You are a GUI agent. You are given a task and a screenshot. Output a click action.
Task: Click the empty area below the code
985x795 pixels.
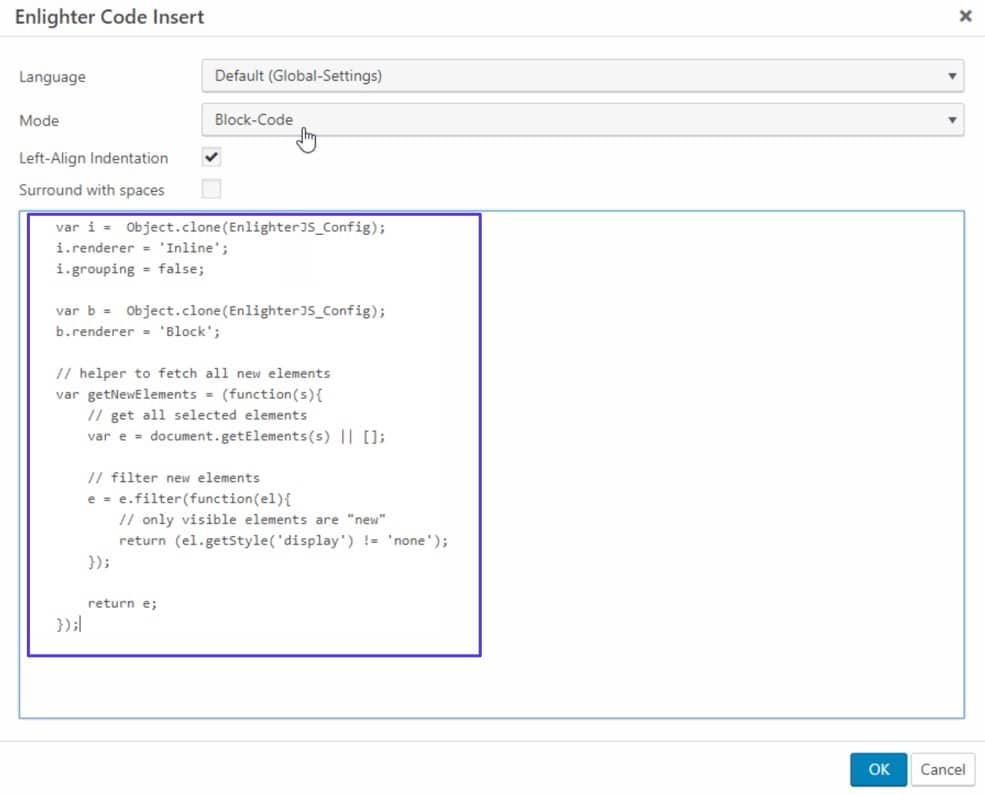[x=490, y=687]
